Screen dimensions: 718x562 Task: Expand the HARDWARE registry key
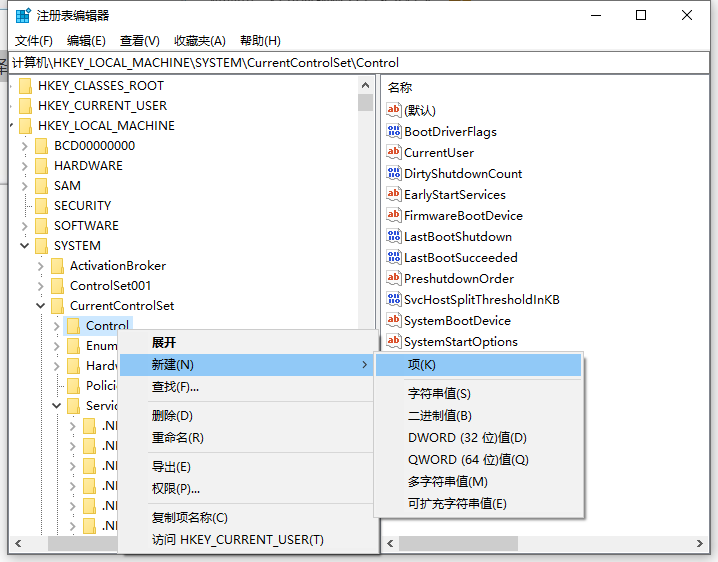tap(24, 166)
